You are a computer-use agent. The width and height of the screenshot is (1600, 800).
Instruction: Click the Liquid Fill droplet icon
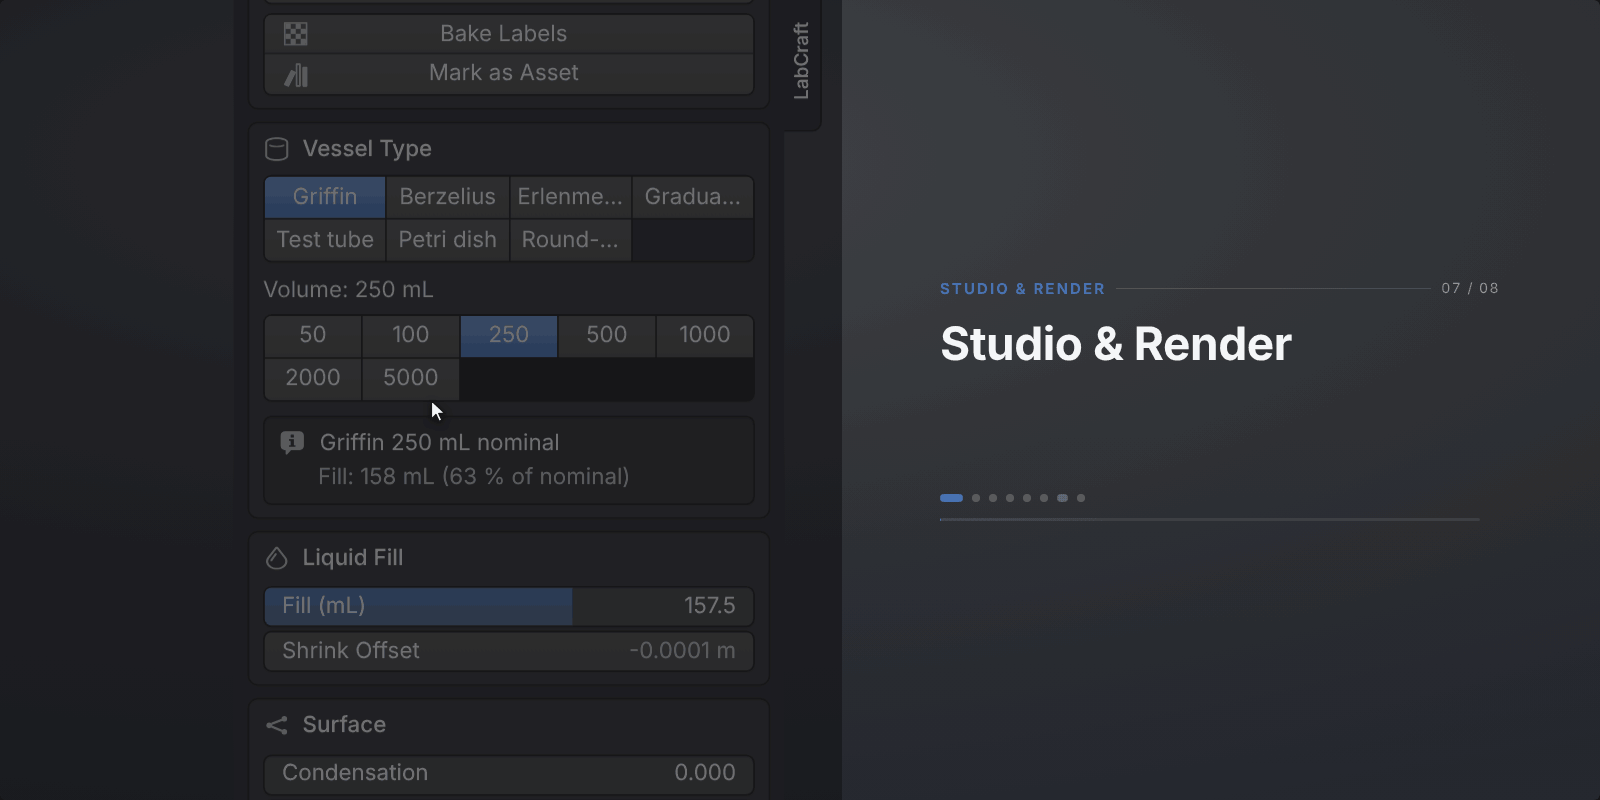tap(277, 558)
